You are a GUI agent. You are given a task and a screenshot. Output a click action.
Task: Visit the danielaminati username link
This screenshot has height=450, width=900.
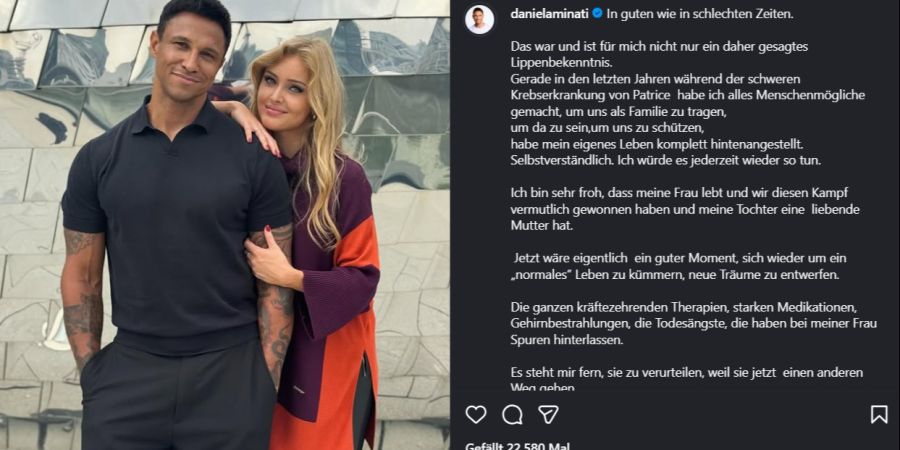point(549,14)
